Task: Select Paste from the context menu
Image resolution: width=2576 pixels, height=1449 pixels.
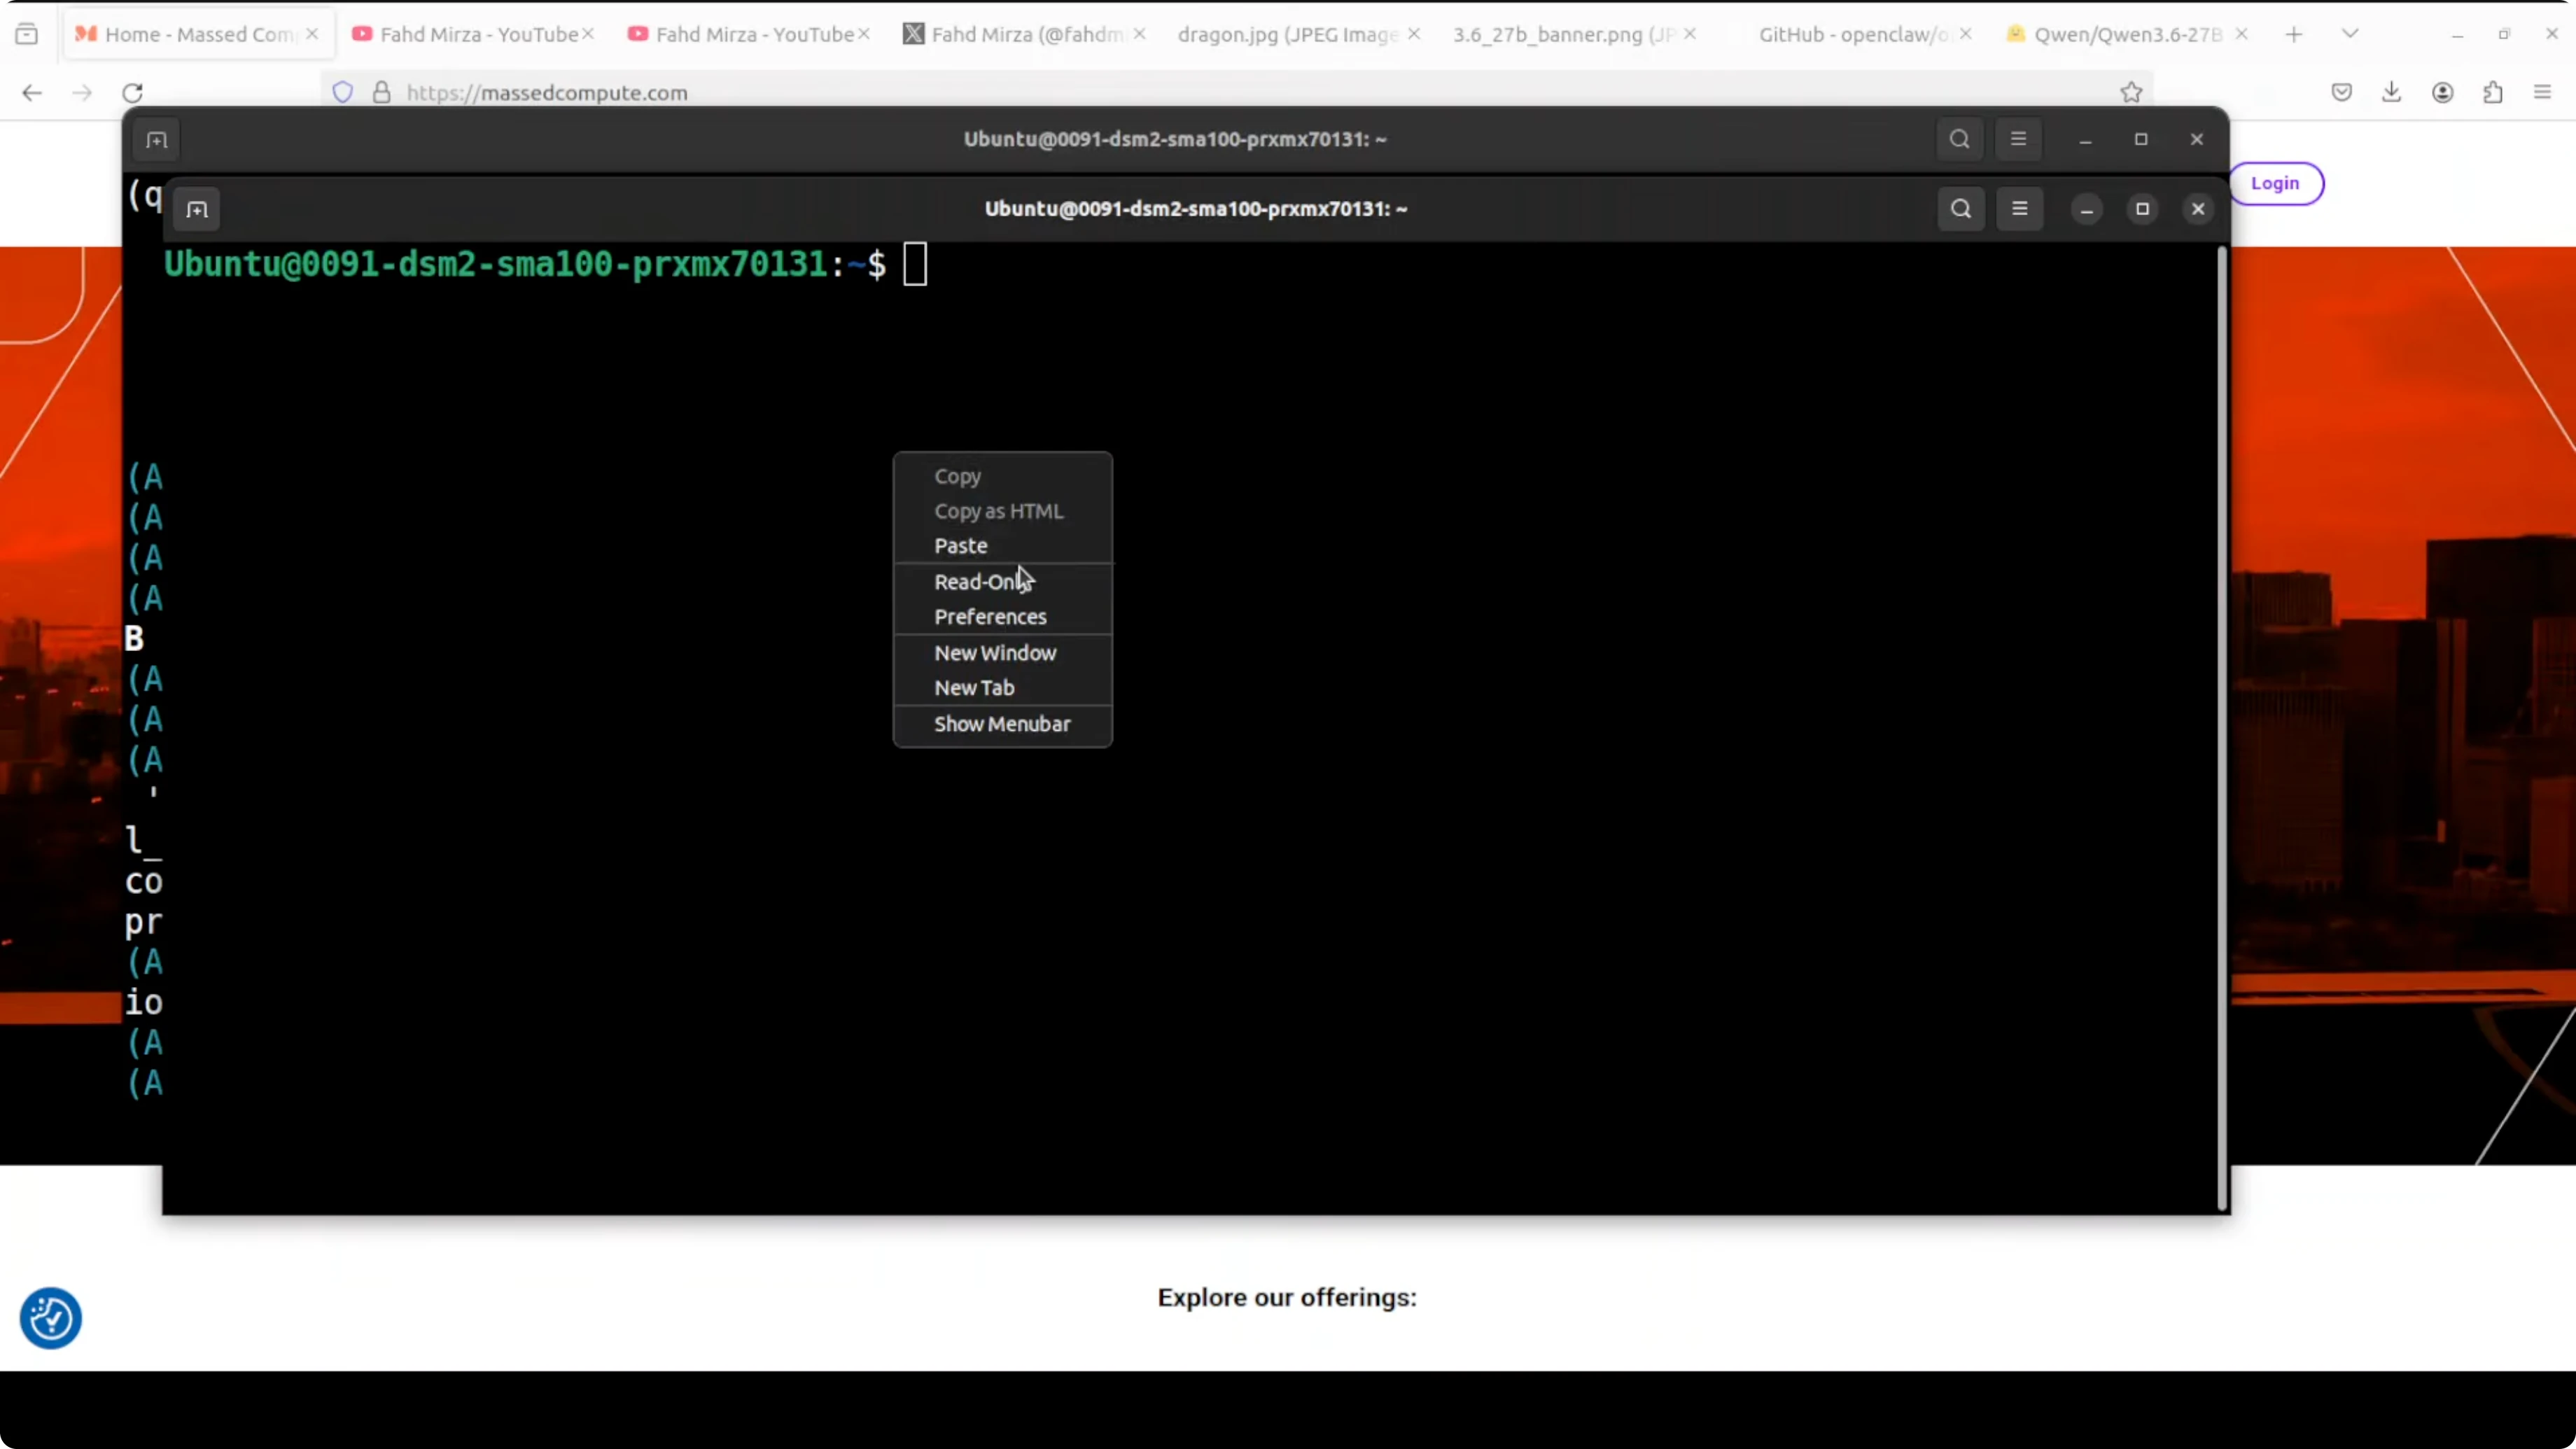Action: tap(960, 546)
